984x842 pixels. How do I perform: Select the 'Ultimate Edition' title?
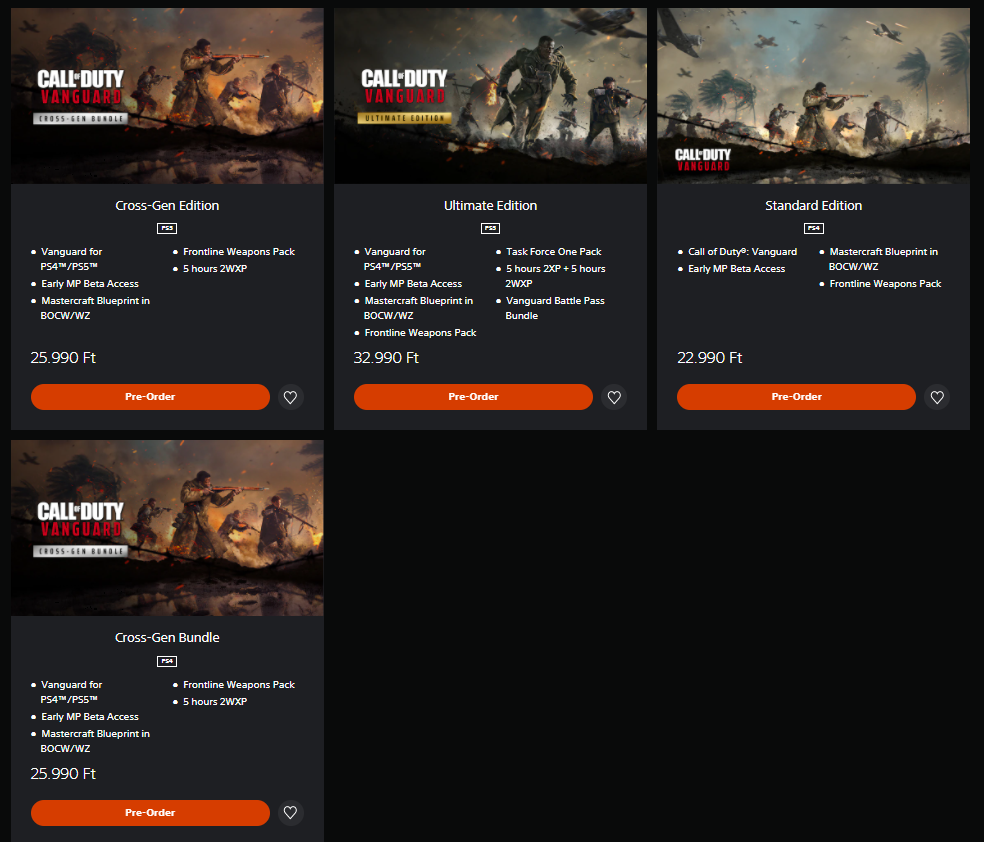click(x=490, y=206)
